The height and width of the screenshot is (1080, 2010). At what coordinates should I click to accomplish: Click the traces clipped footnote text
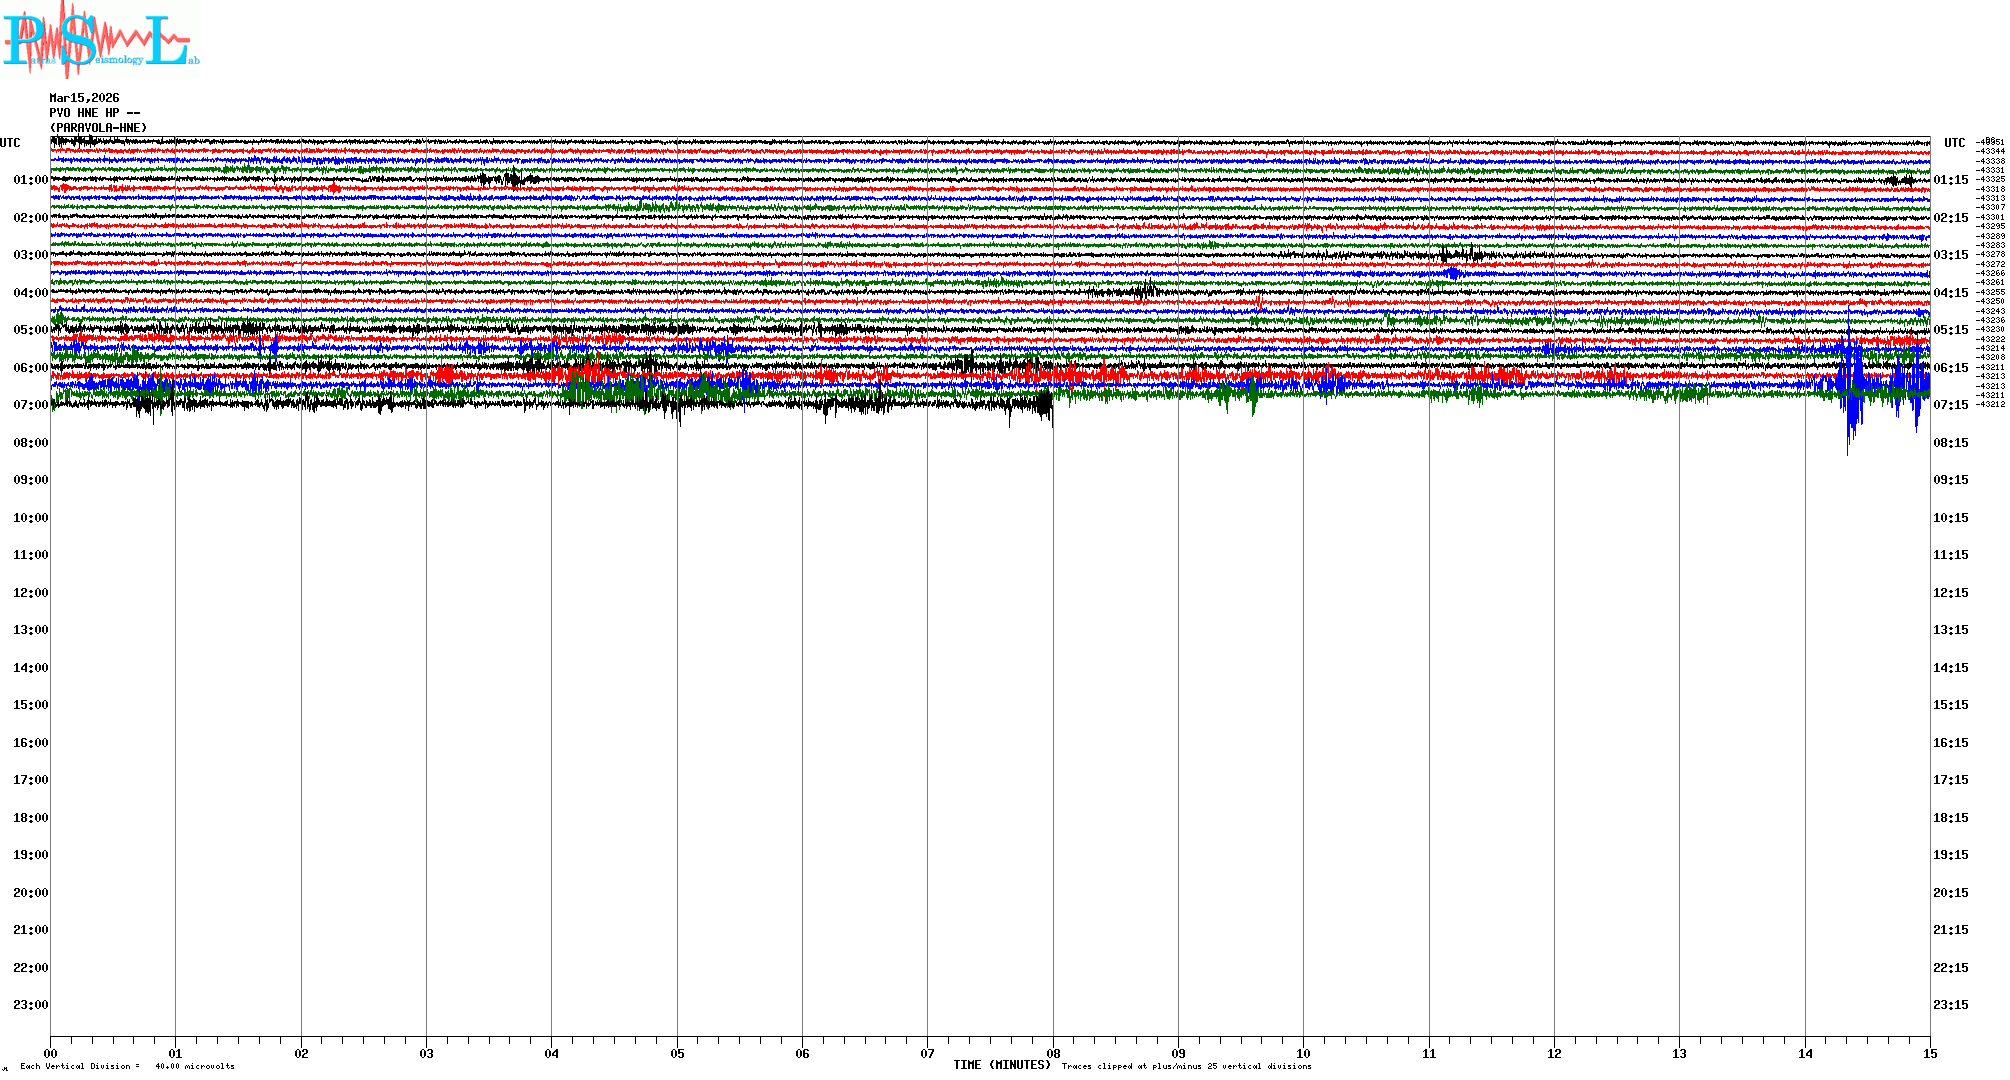1186,1066
